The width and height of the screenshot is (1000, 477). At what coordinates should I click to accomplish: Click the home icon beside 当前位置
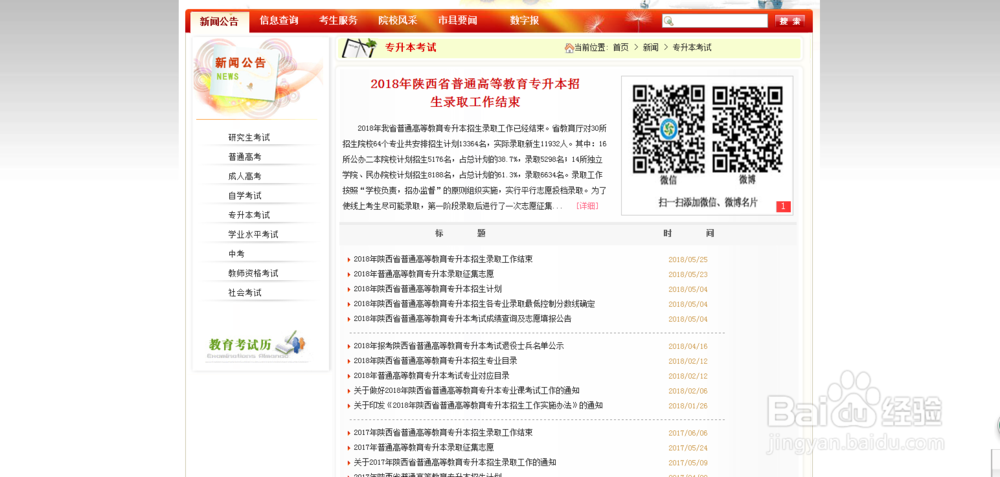pyautogui.click(x=569, y=48)
